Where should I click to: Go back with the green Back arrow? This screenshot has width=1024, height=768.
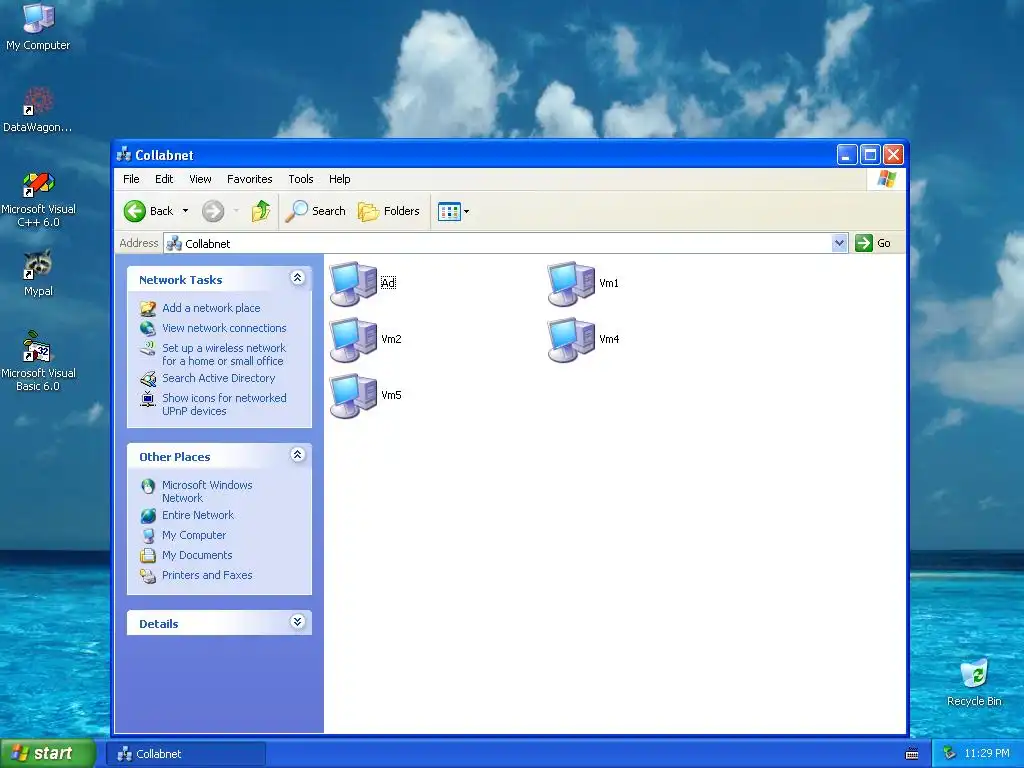pos(135,211)
